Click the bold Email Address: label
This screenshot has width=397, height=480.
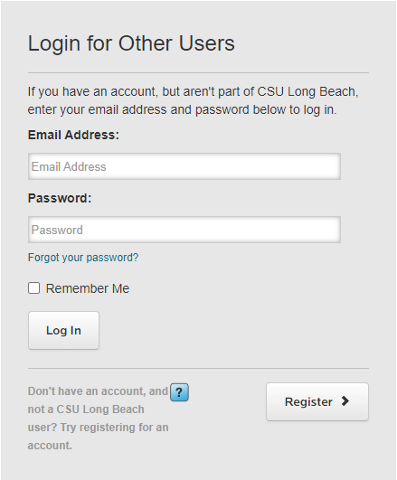tap(73, 135)
